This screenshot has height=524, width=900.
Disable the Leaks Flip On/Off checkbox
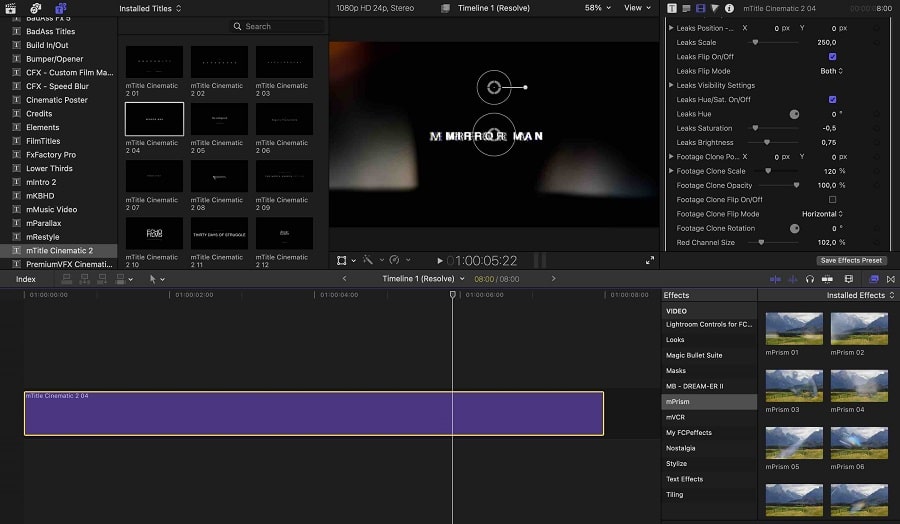[832, 57]
